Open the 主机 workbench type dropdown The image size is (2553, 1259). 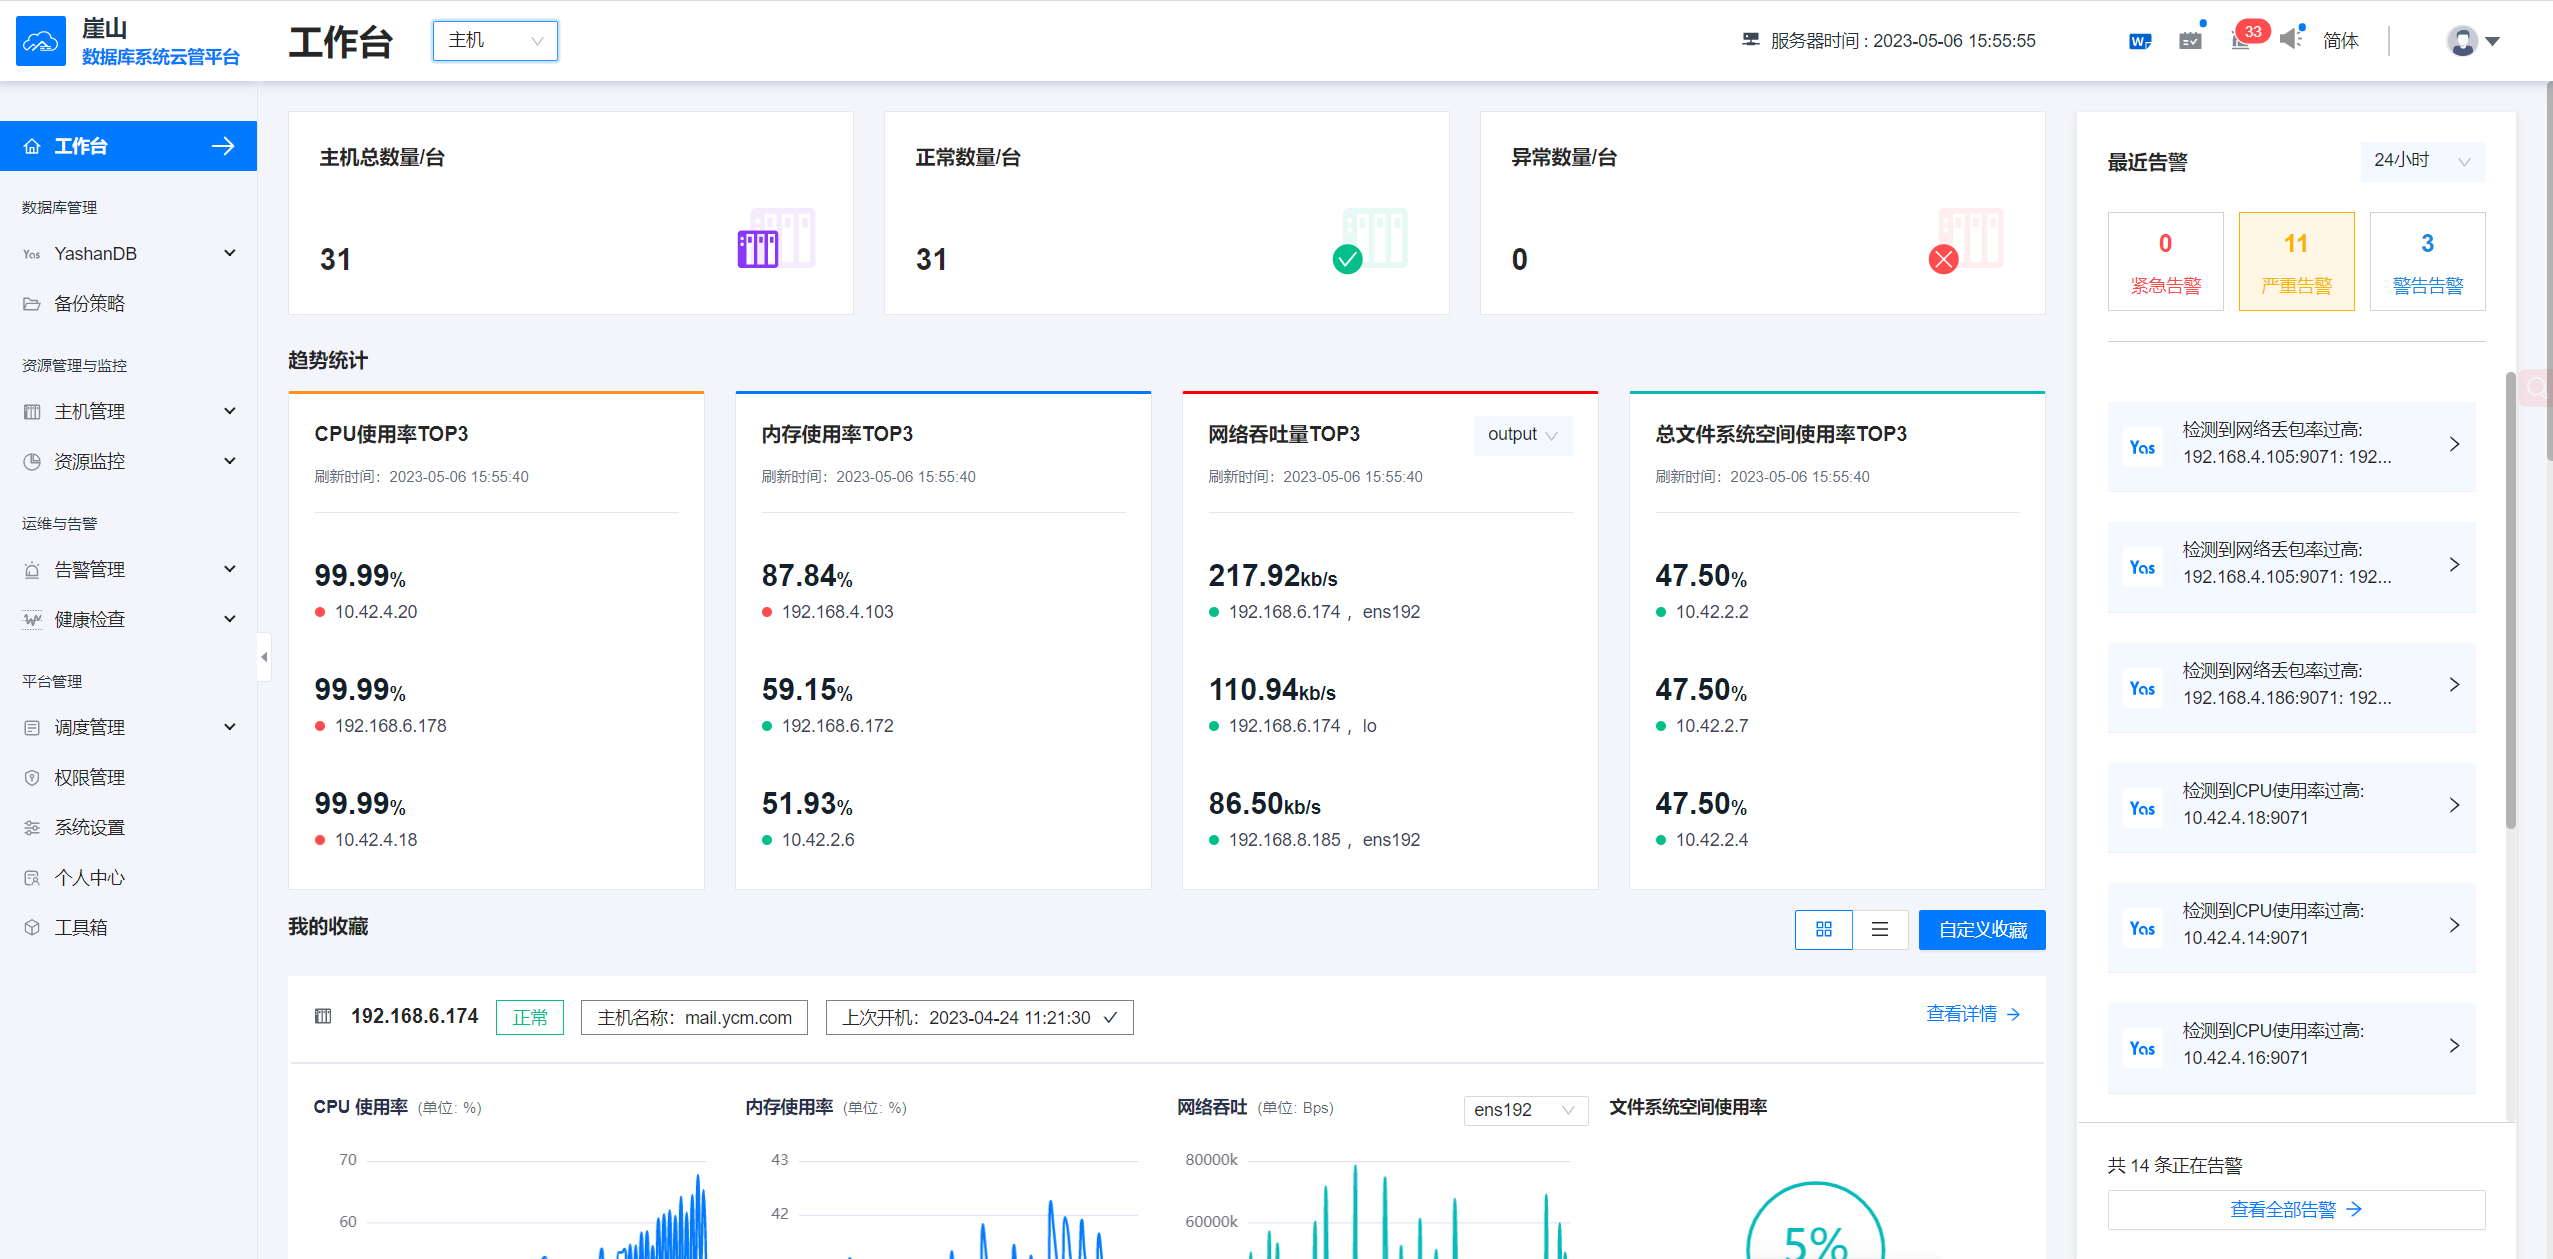495,41
